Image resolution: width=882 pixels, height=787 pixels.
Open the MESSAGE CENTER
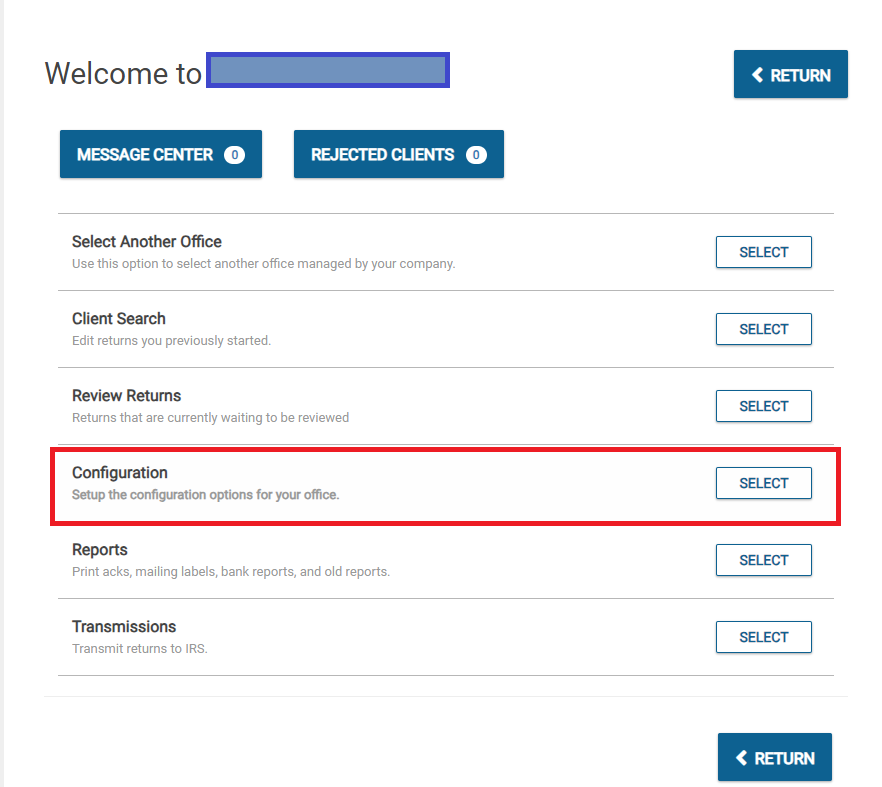coord(146,155)
